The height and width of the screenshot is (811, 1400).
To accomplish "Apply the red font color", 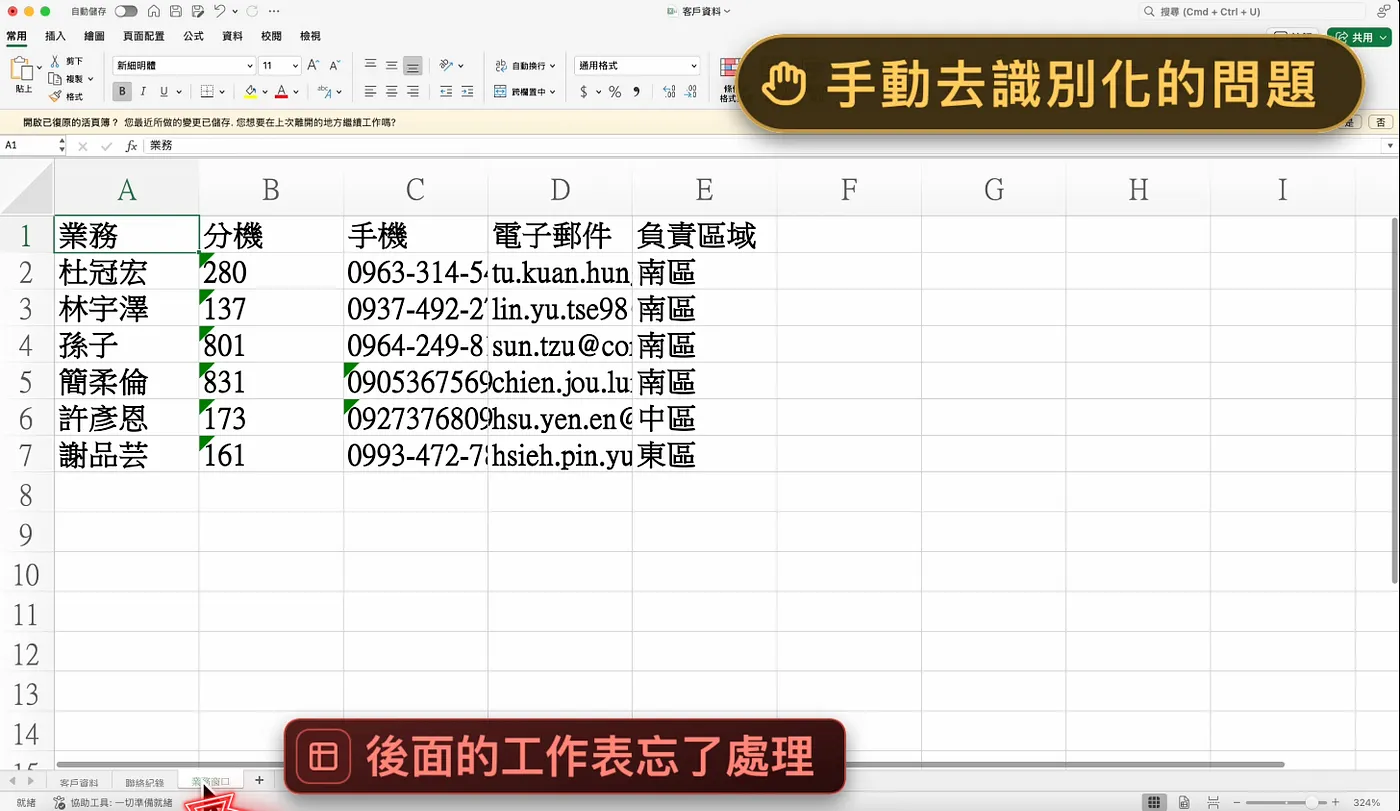I will 282,92.
